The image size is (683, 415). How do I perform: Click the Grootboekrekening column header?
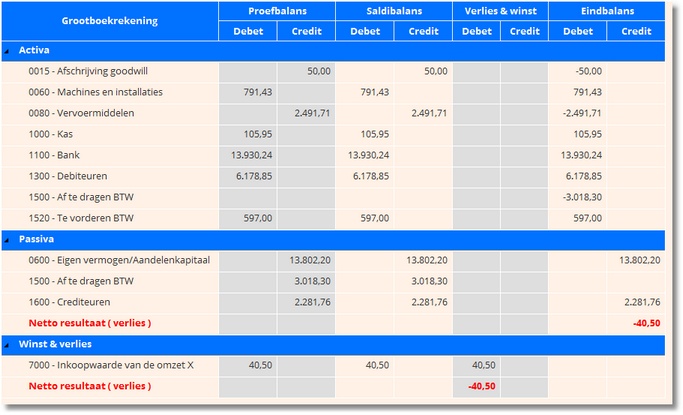[x=109, y=21]
